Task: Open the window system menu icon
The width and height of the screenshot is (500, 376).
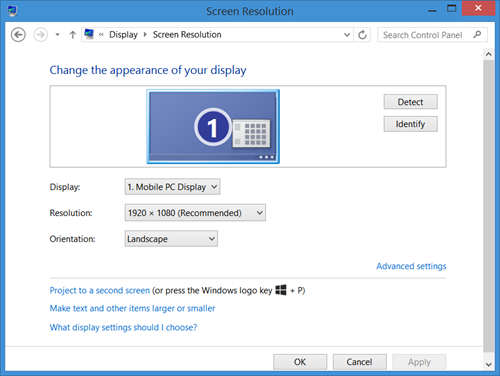Action: click(13, 11)
